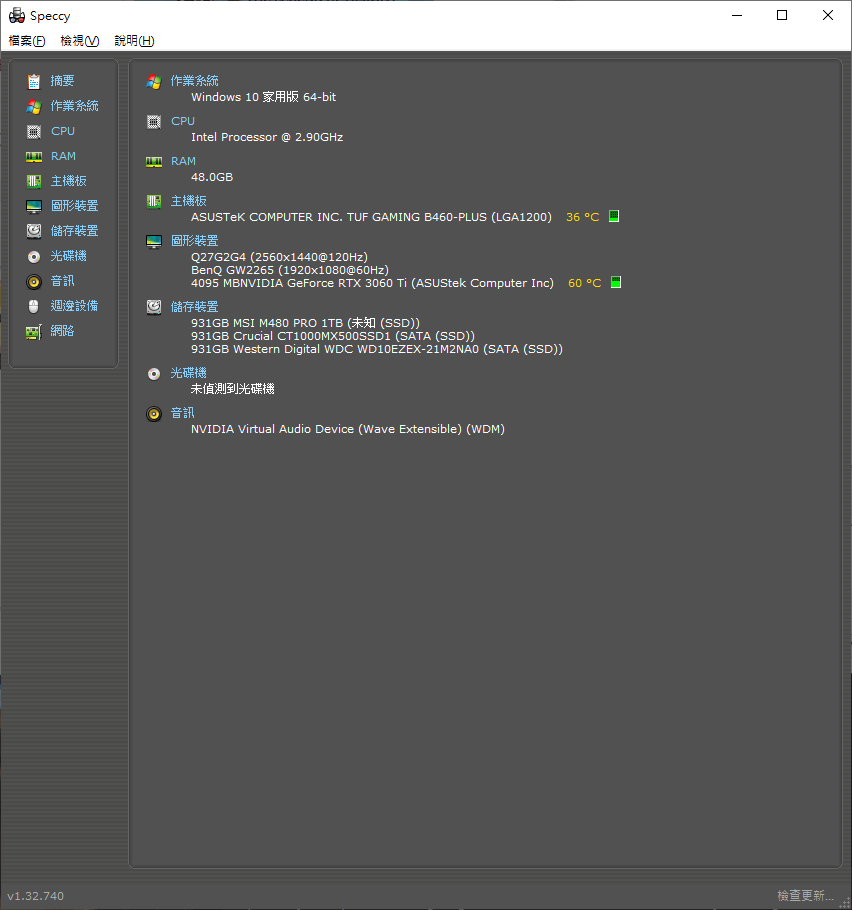The image size is (852, 910).
Task: Open the 圖形裝置 monitor icon in sidebar
Action: point(34,206)
